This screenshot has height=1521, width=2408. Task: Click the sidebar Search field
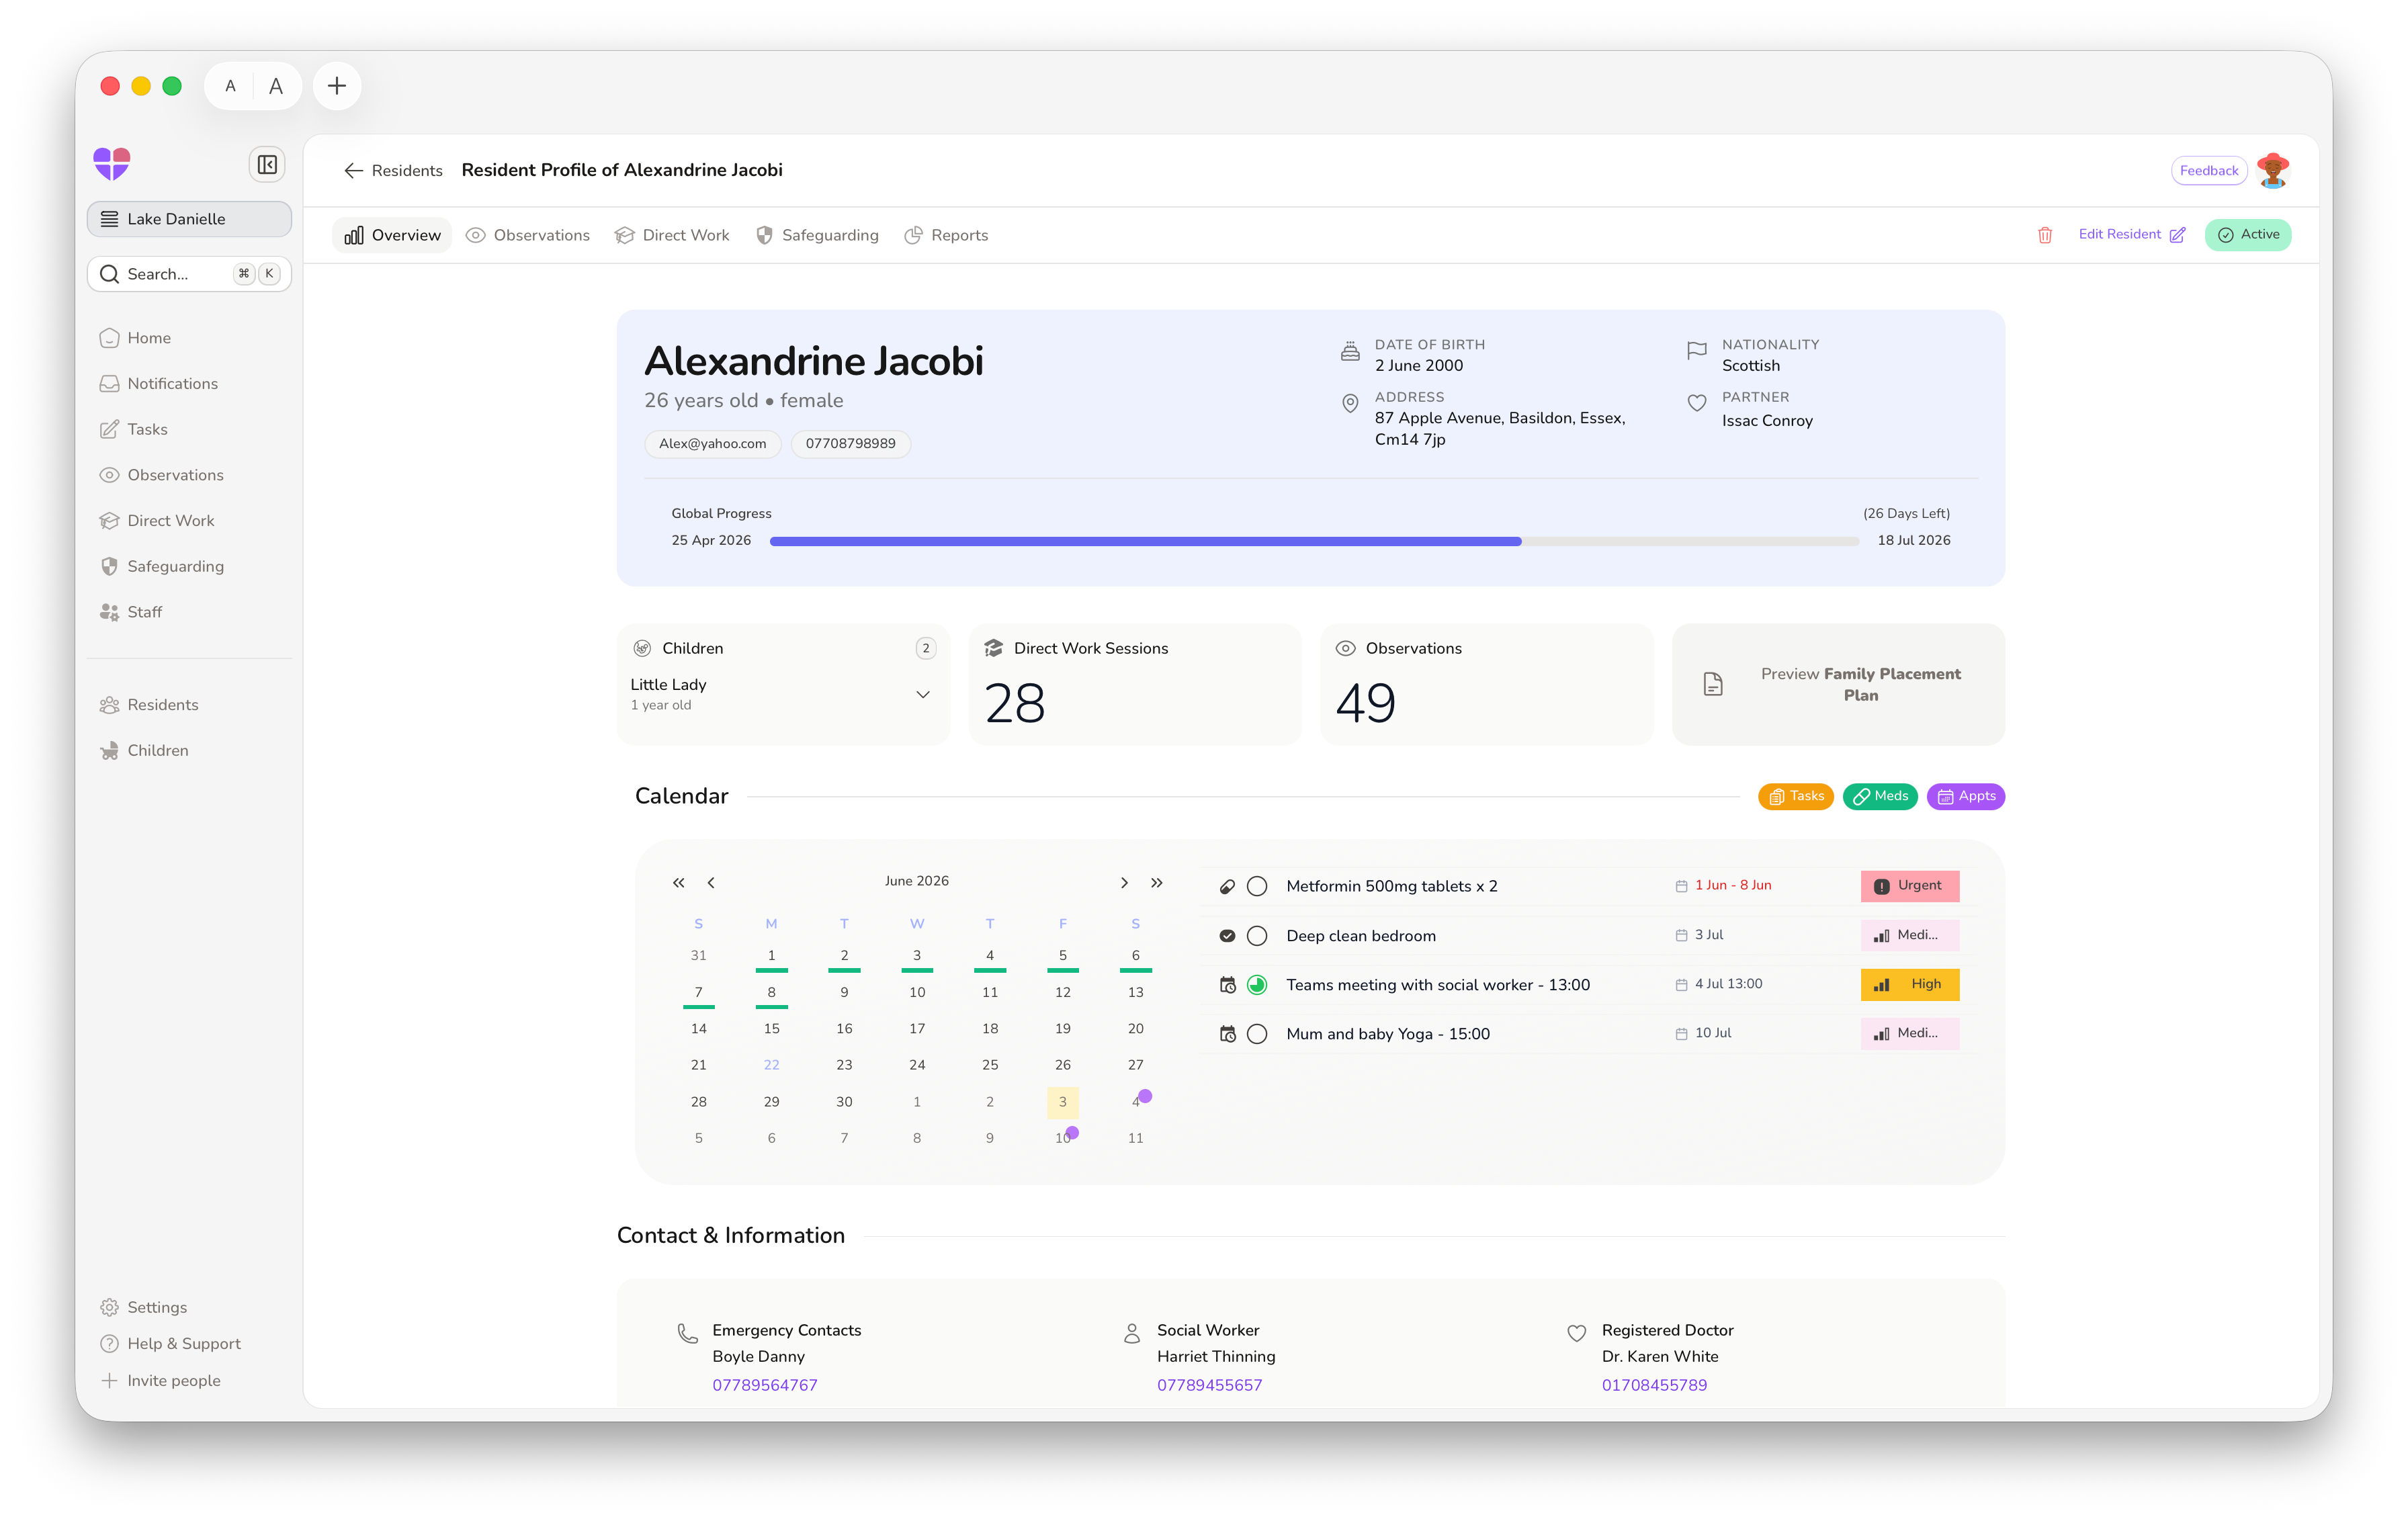click(189, 274)
